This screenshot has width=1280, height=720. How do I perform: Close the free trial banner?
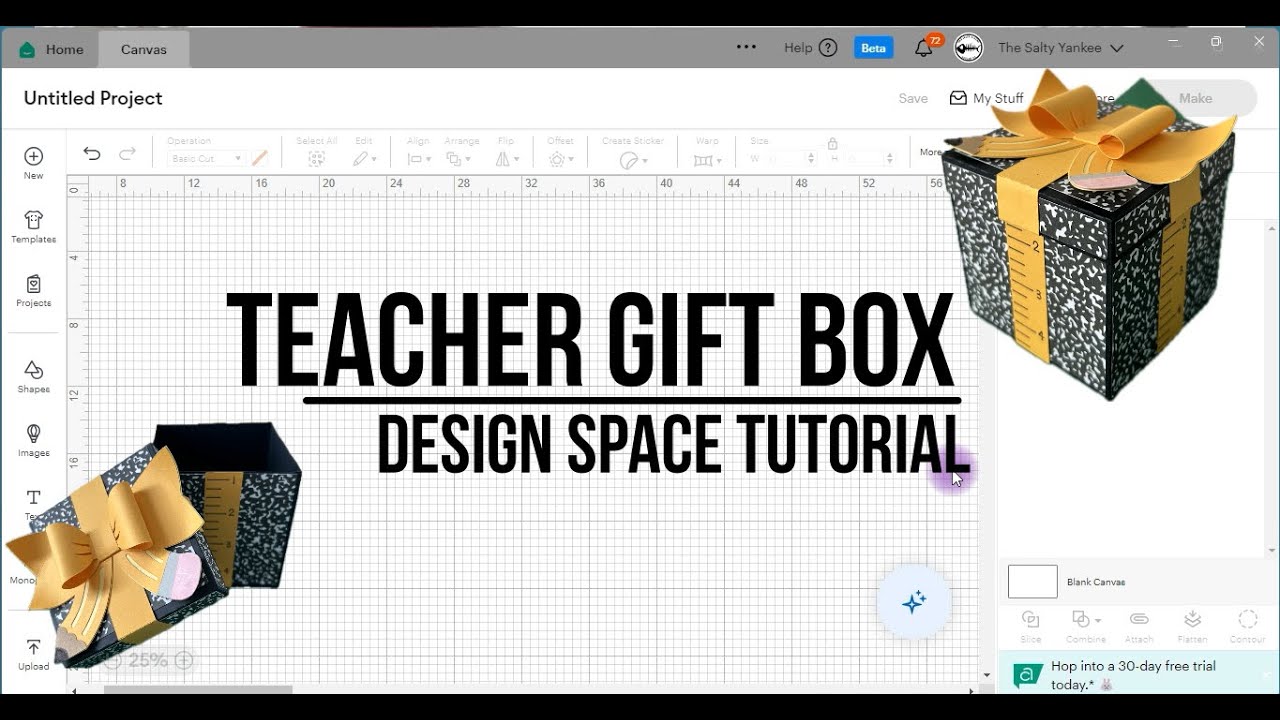click(x=1267, y=676)
